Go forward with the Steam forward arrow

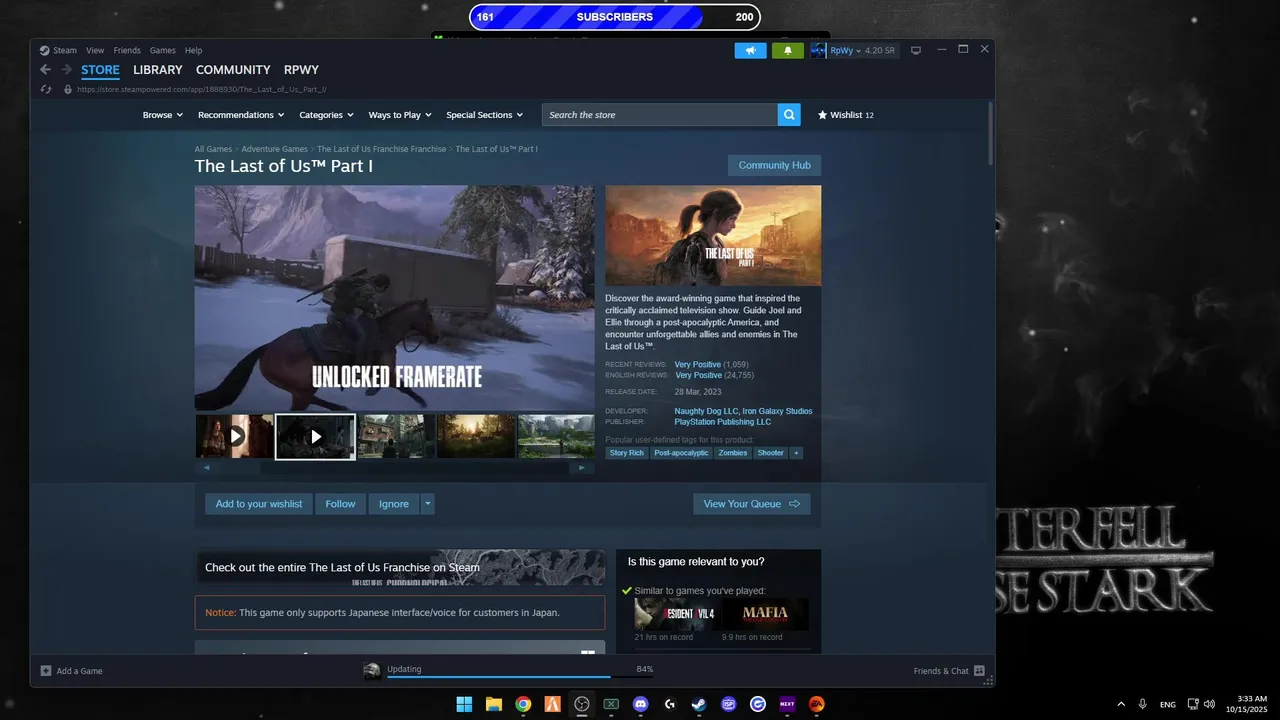coord(66,70)
